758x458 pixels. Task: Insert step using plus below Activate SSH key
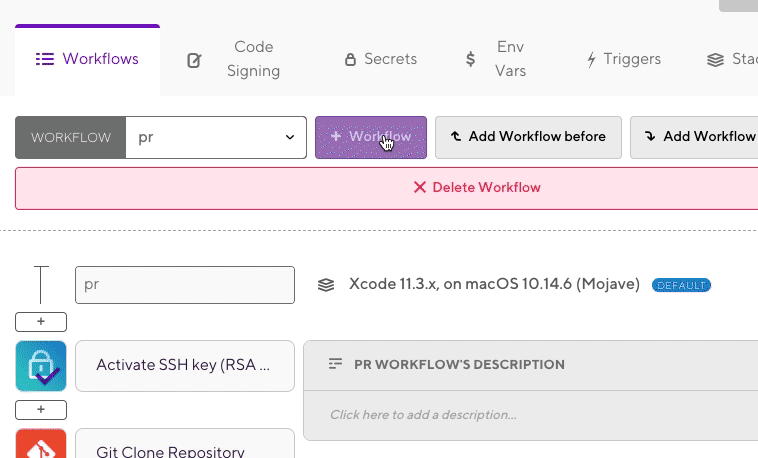(41, 410)
